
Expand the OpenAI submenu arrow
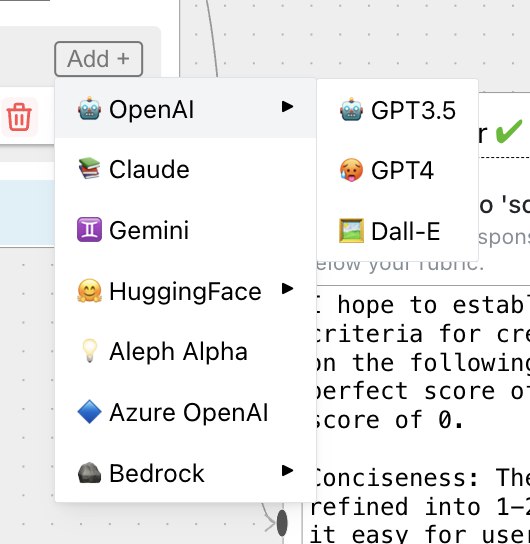click(288, 107)
